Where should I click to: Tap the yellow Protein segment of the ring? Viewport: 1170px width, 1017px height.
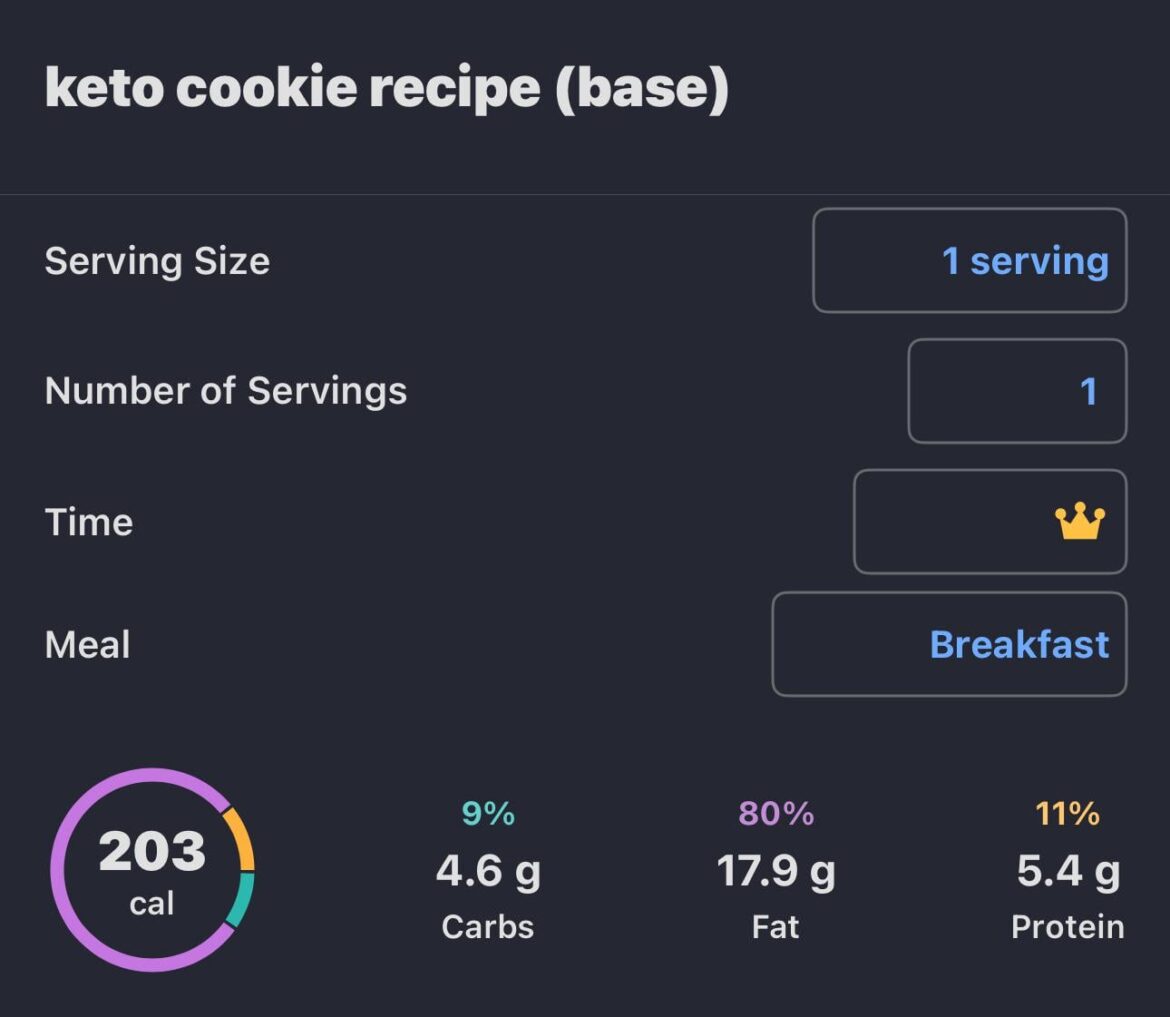[x=238, y=840]
